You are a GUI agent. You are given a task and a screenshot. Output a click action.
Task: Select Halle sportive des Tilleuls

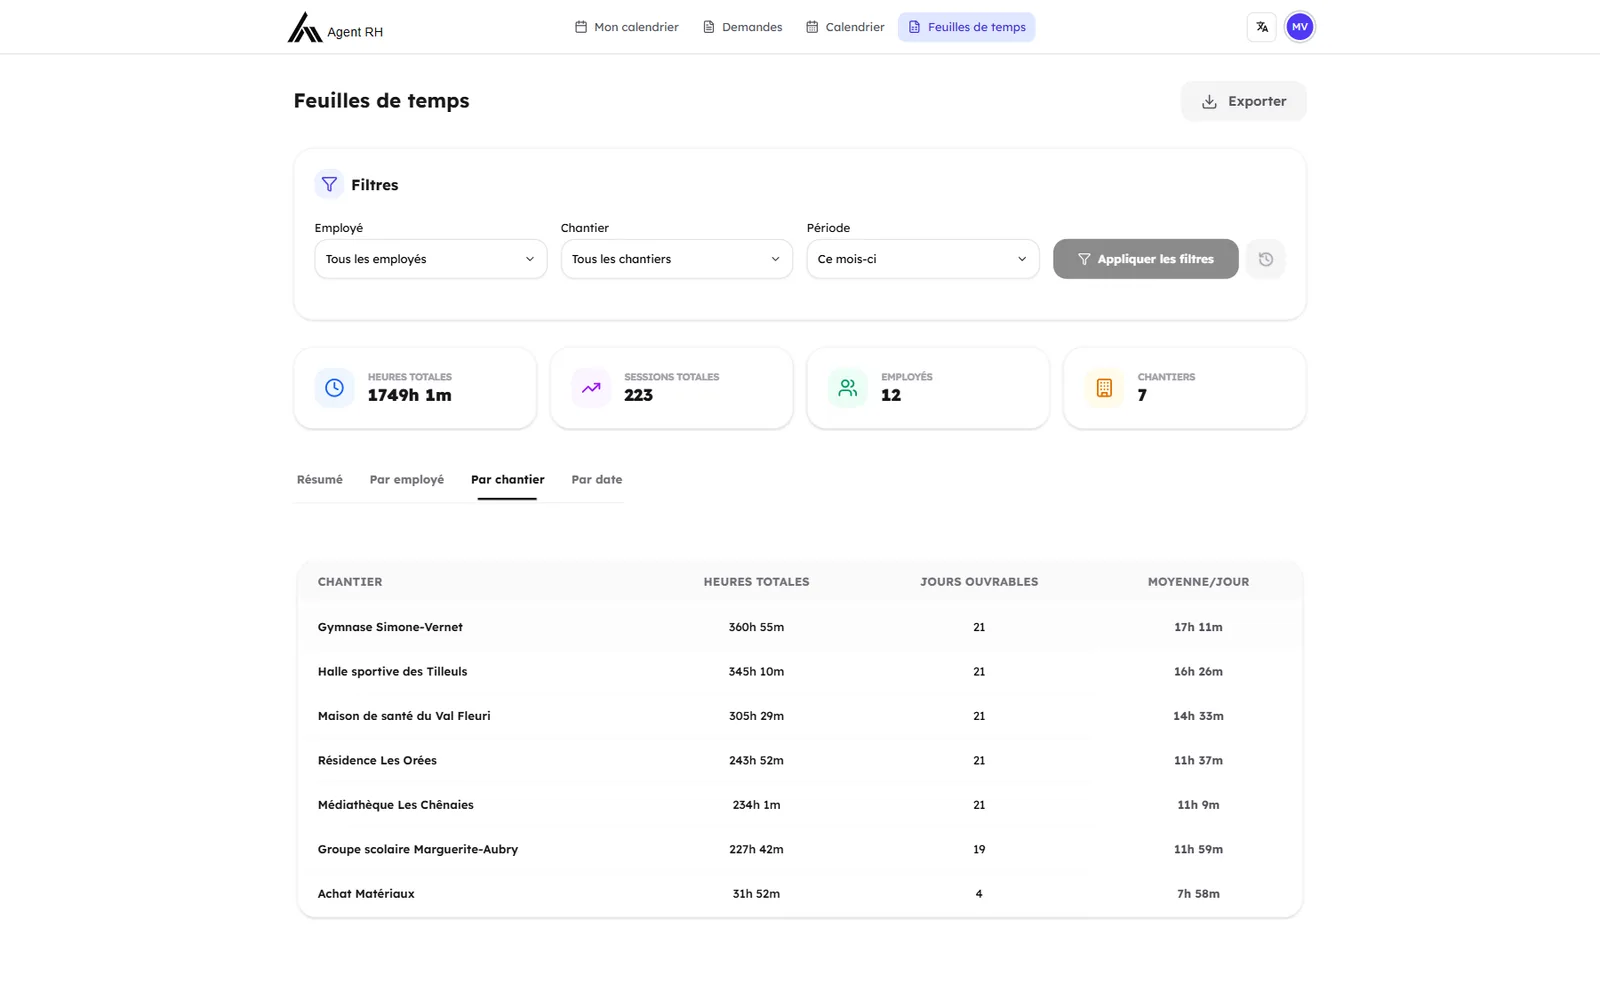(x=392, y=672)
